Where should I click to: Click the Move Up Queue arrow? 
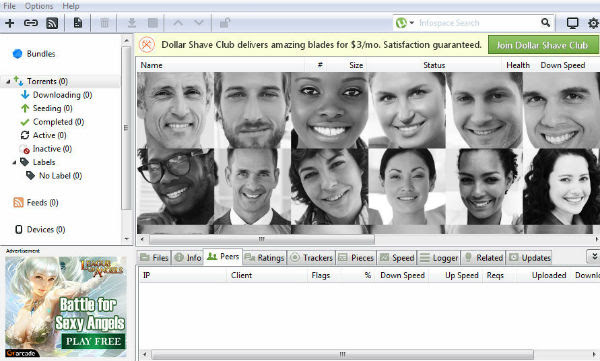click(178, 23)
